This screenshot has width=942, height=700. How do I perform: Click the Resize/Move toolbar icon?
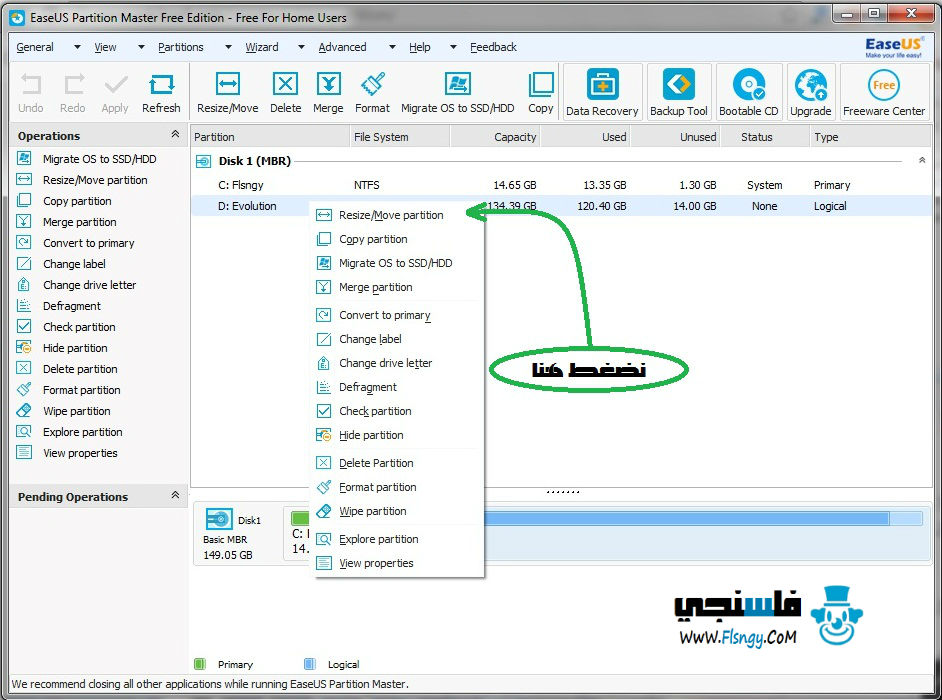(228, 84)
